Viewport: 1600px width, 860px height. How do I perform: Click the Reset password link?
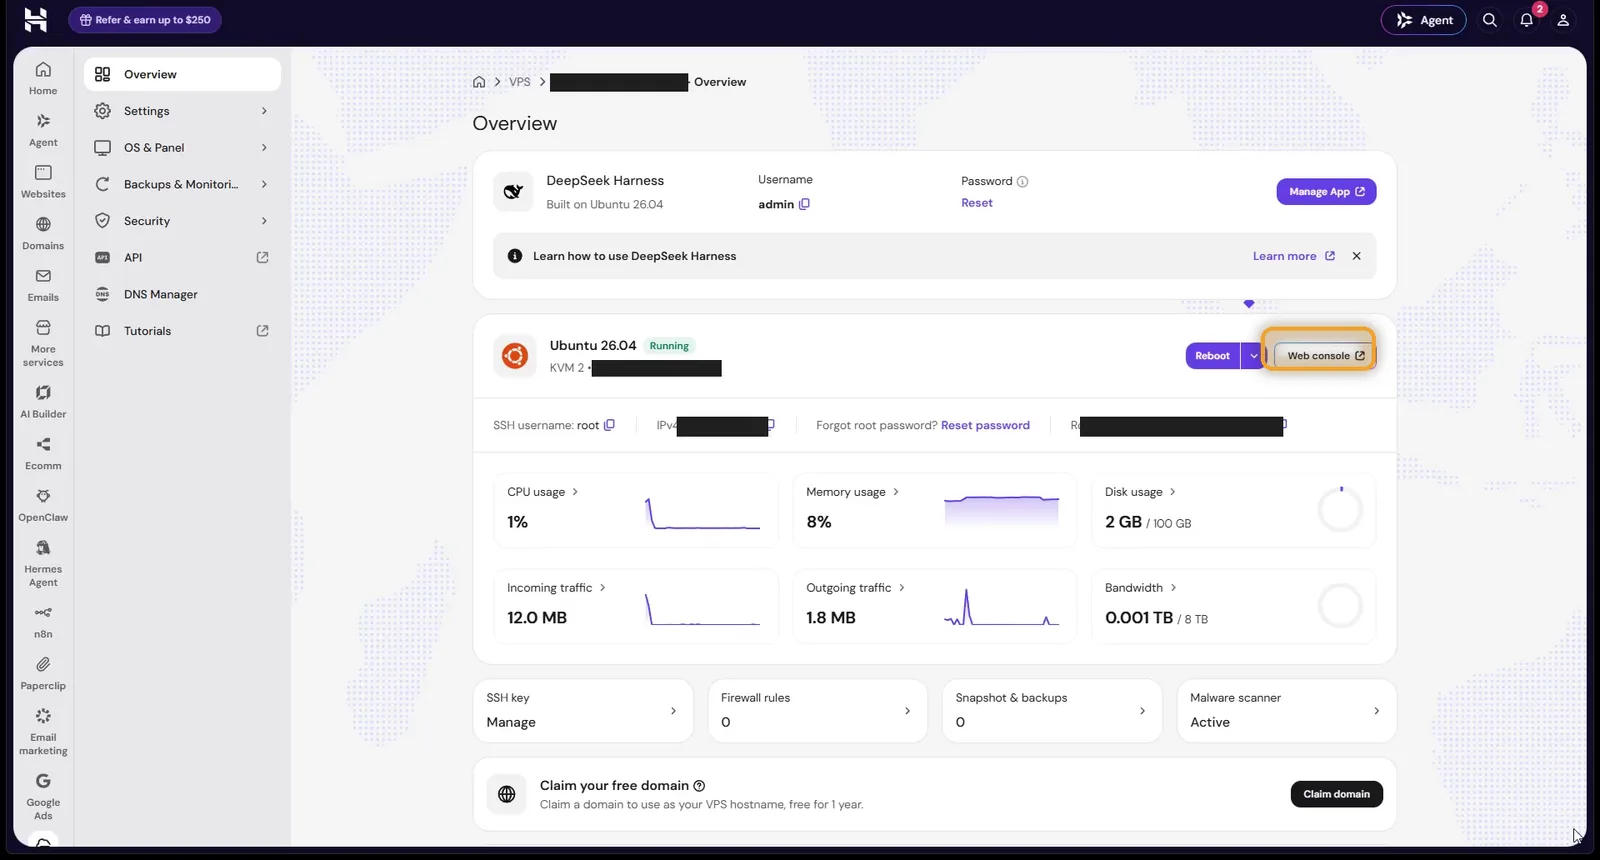985,425
